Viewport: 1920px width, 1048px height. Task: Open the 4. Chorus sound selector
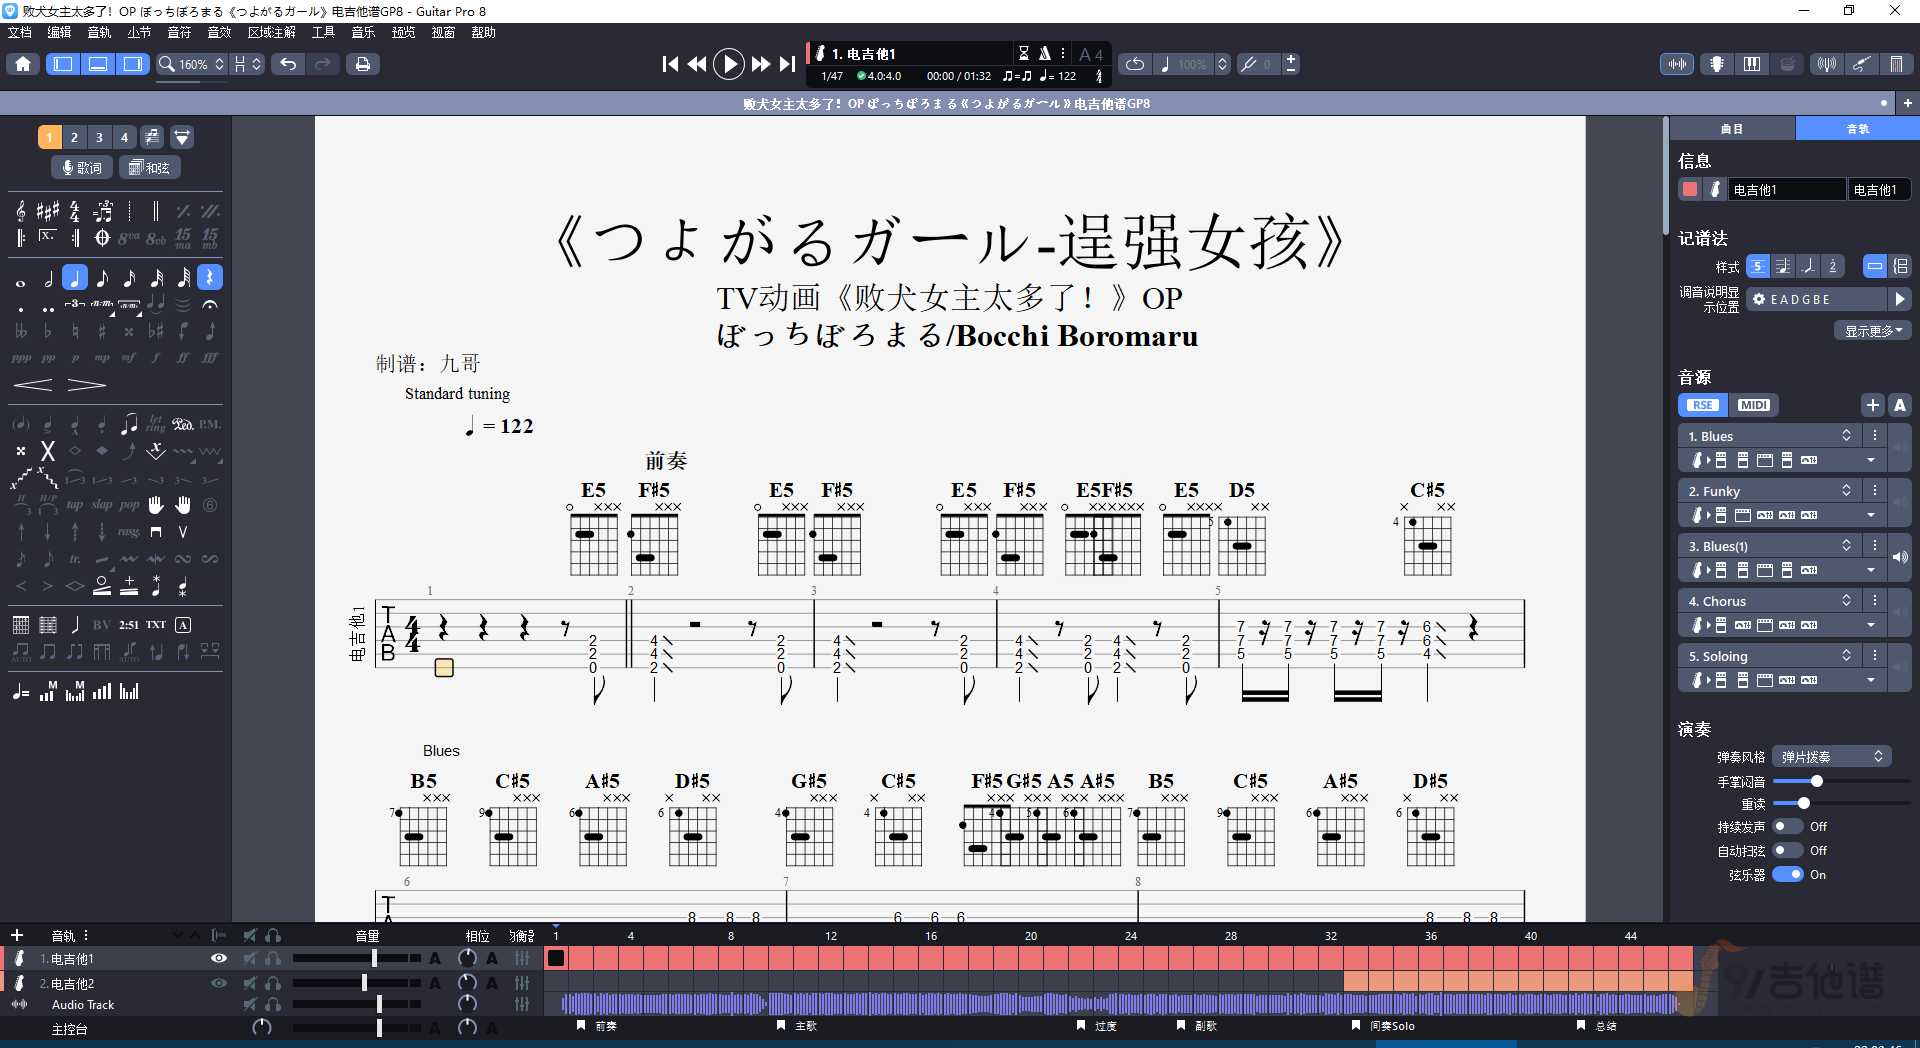(1770, 601)
